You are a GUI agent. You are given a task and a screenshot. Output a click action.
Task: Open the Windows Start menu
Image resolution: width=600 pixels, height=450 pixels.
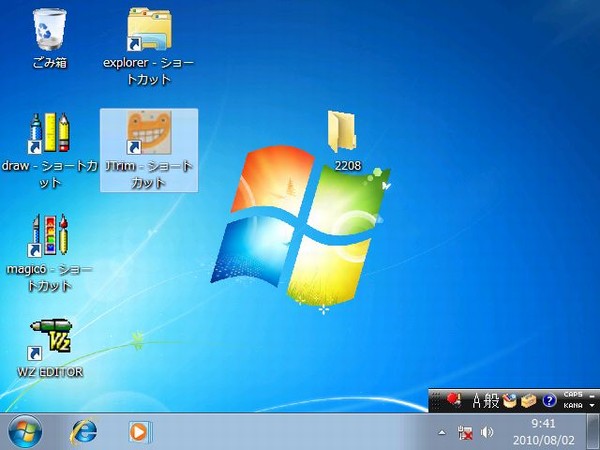coord(25,432)
